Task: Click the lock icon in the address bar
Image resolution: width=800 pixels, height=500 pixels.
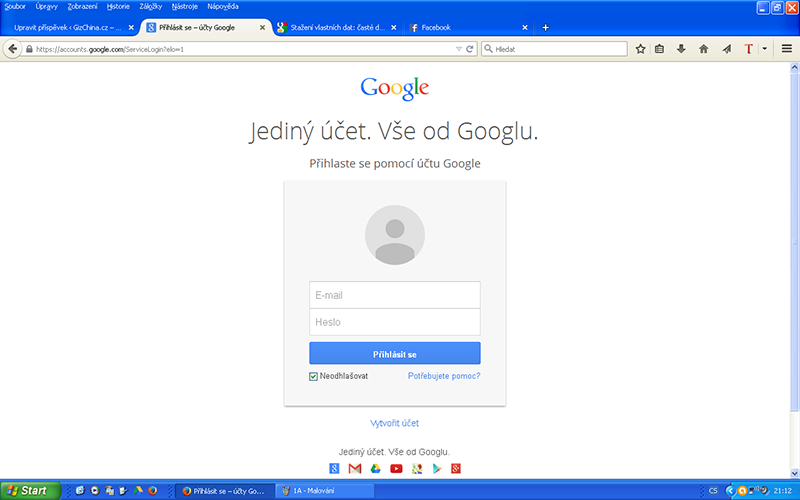Action: [x=29, y=49]
